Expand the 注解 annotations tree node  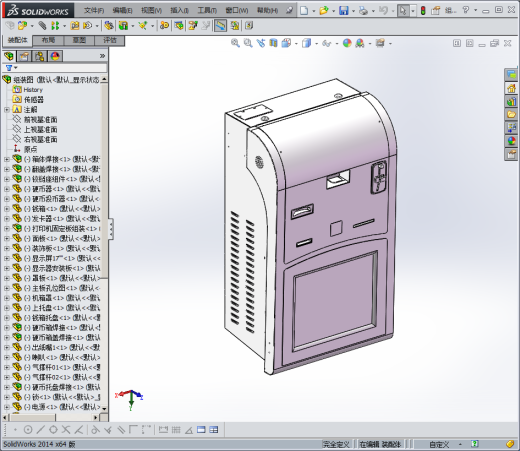[7, 110]
